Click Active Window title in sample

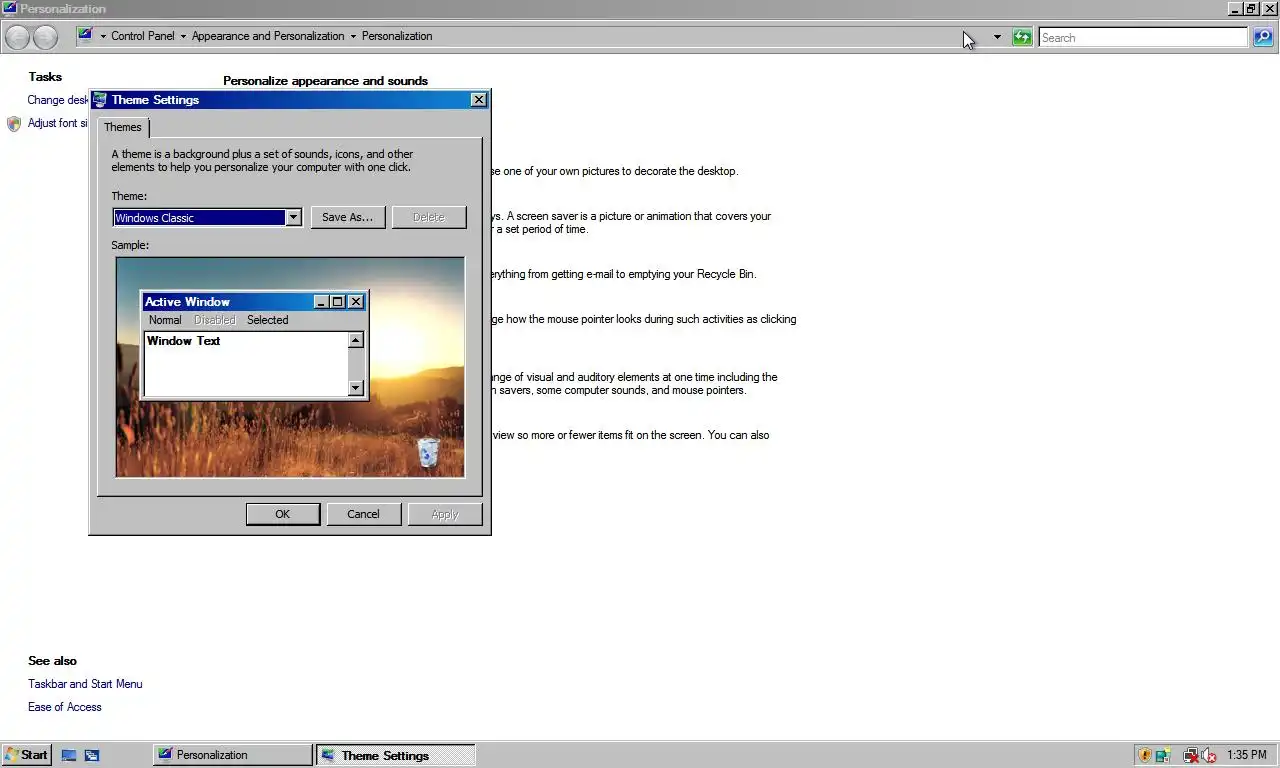[187, 302]
